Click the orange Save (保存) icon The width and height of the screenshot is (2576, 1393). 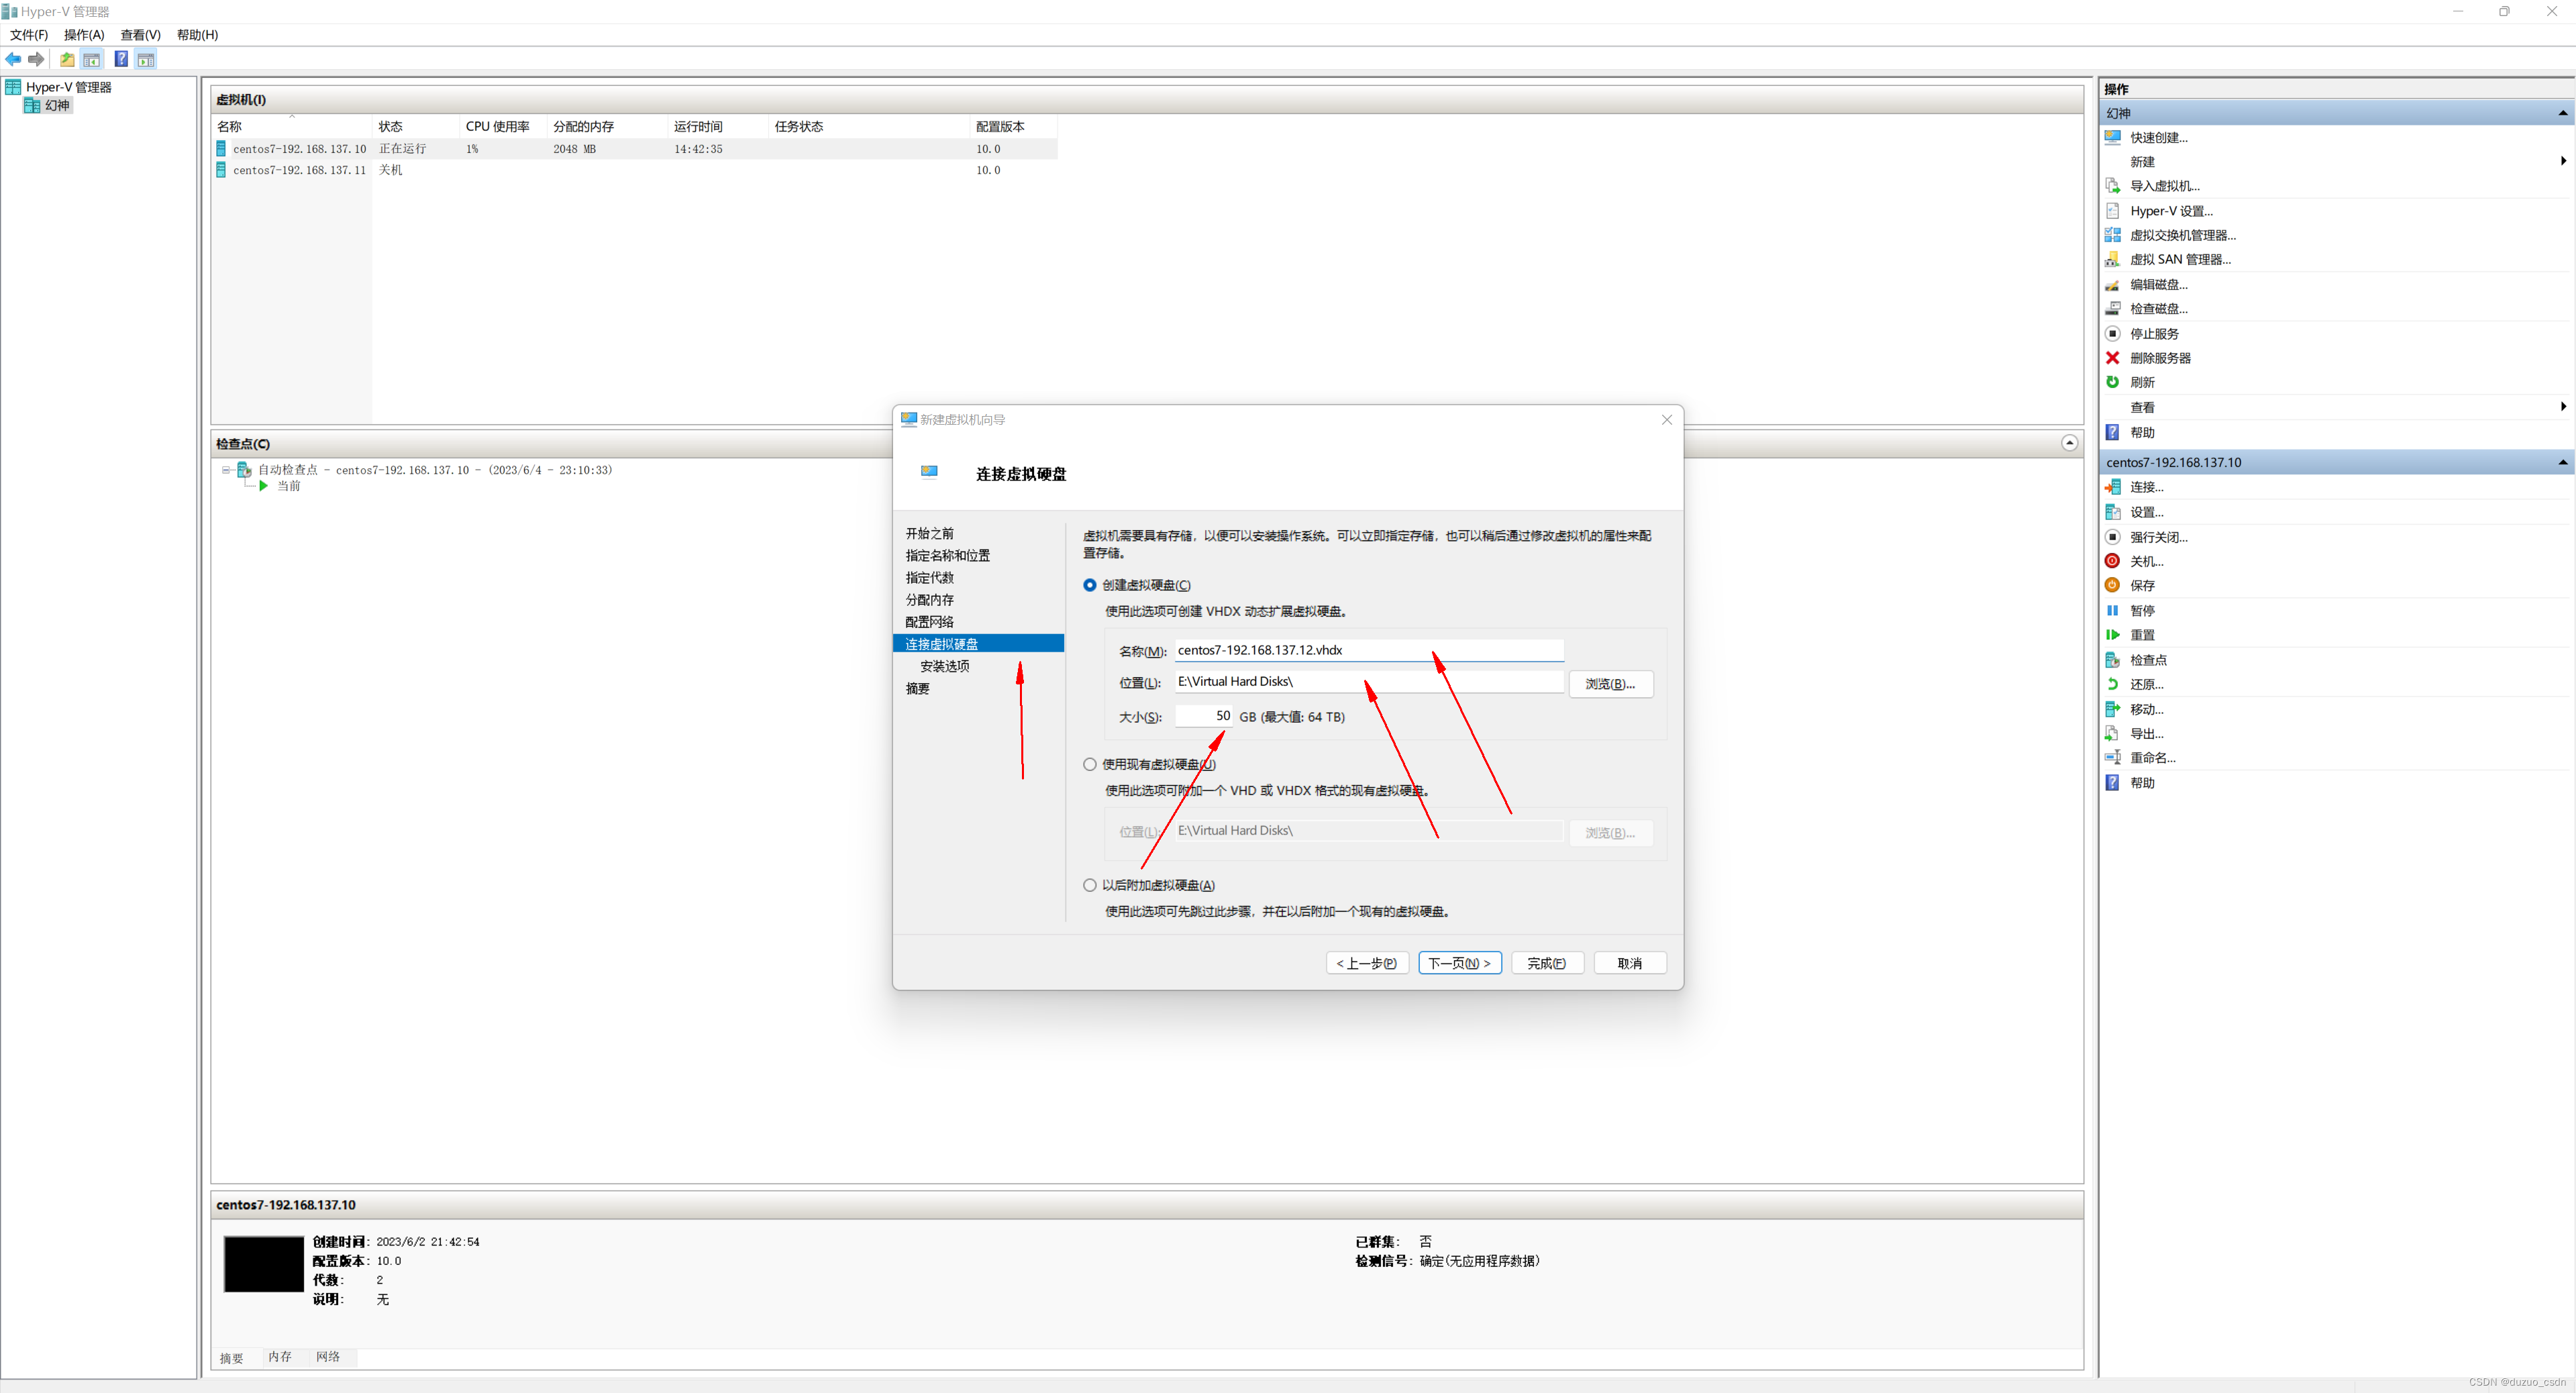(2113, 585)
